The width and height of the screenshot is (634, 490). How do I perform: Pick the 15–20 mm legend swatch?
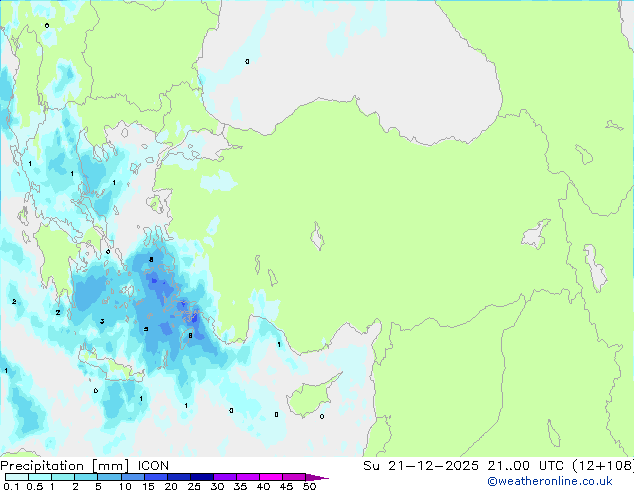156,477
